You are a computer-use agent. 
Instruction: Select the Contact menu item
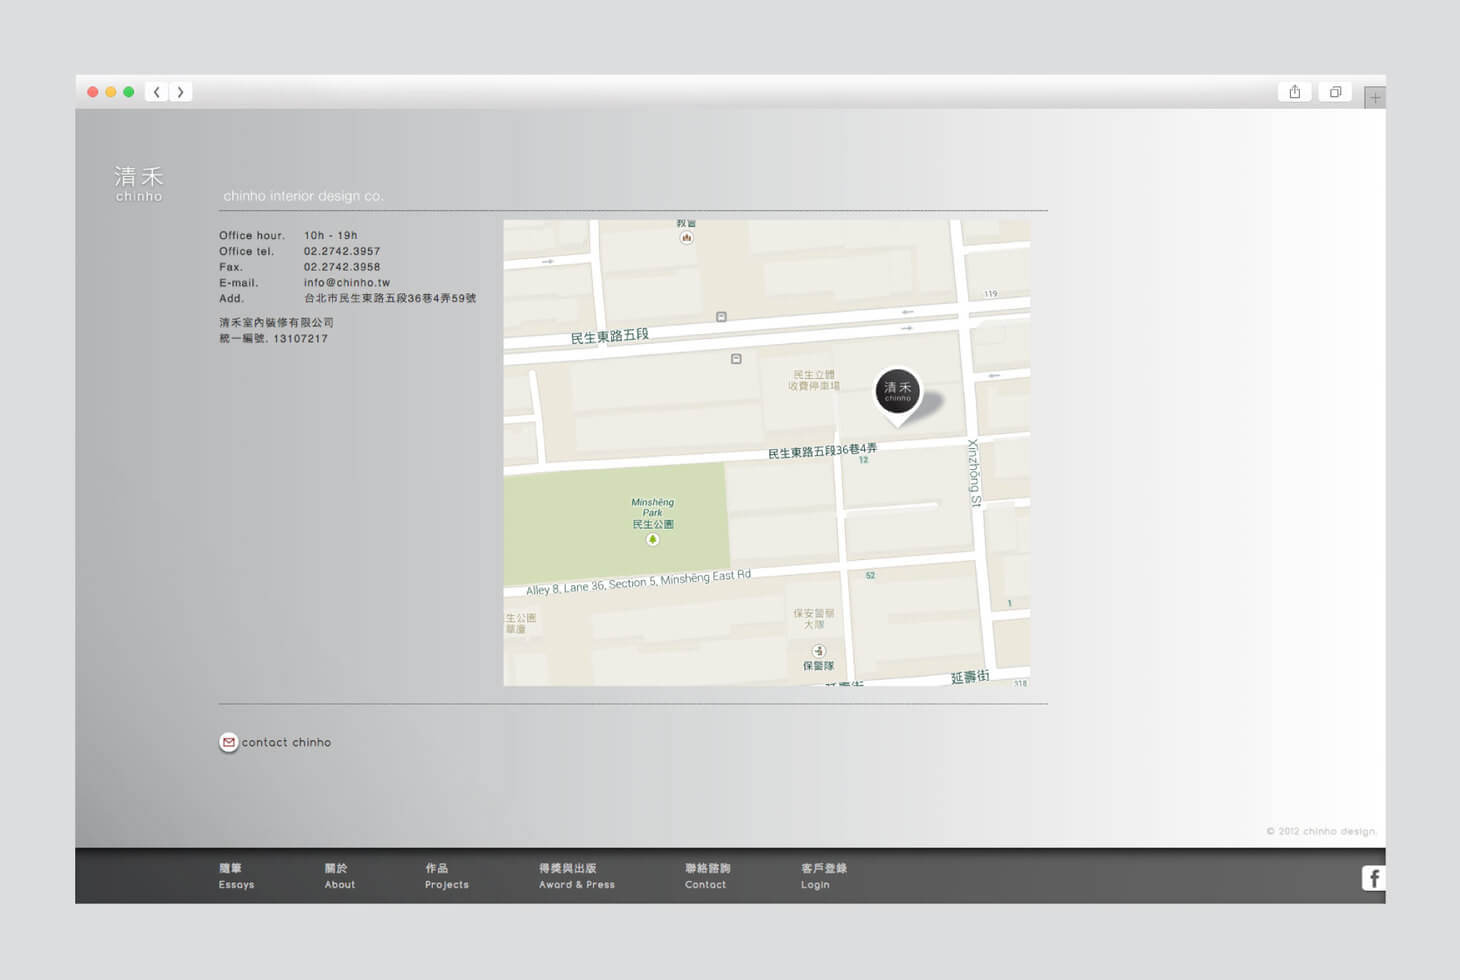pyautogui.click(x=706, y=876)
